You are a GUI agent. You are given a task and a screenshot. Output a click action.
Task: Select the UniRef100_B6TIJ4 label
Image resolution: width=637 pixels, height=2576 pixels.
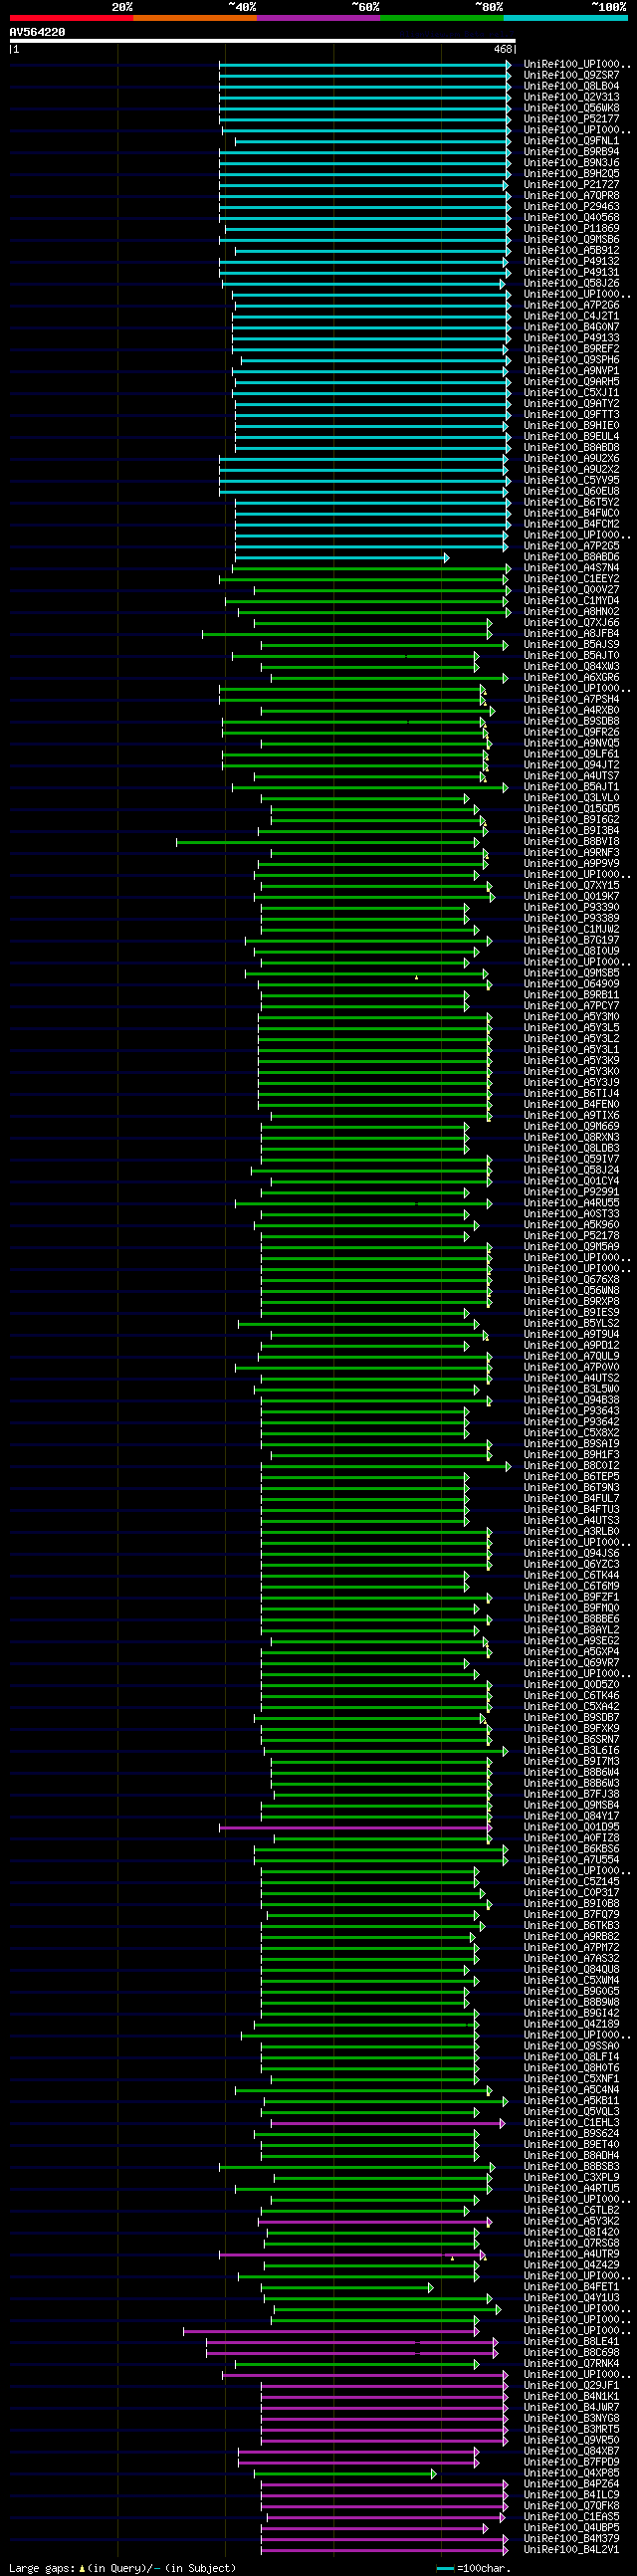click(571, 1094)
